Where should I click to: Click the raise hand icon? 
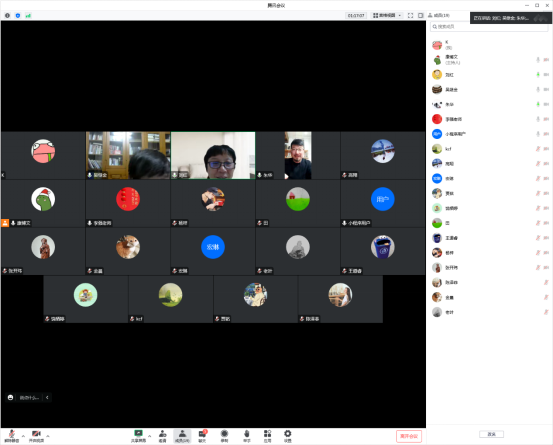247,436
